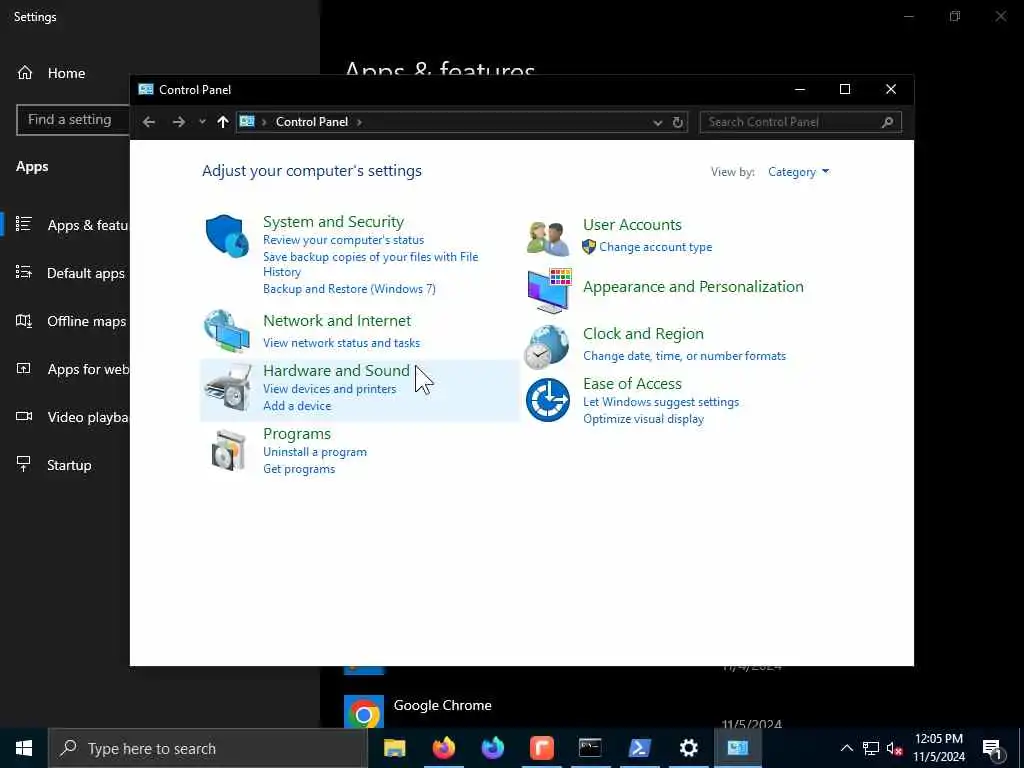The width and height of the screenshot is (1024, 768).
Task: Open Change account type
Action: tap(656, 247)
